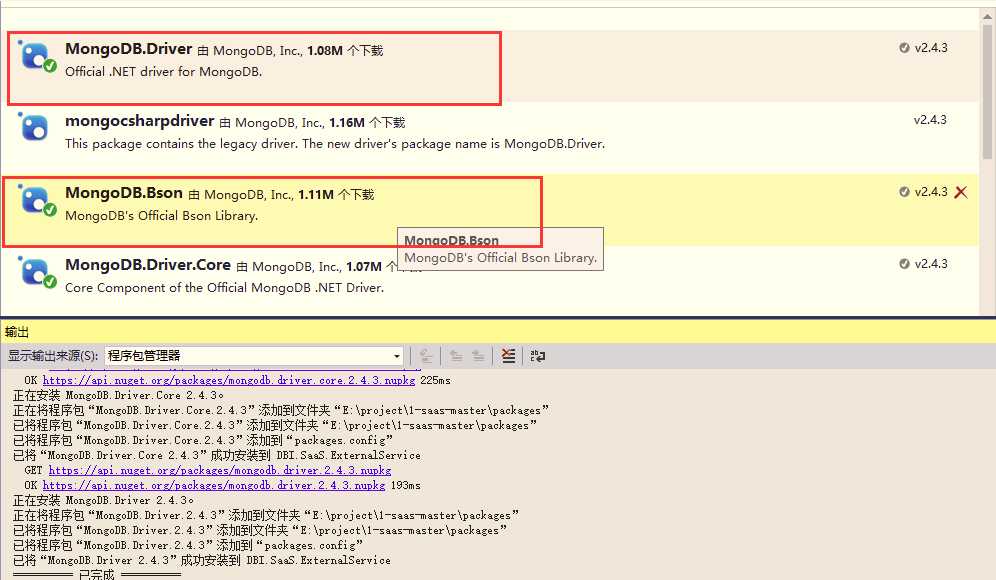This screenshot has height=580, width=996.
Task: Toggle word wrap in output window
Action: (537, 356)
